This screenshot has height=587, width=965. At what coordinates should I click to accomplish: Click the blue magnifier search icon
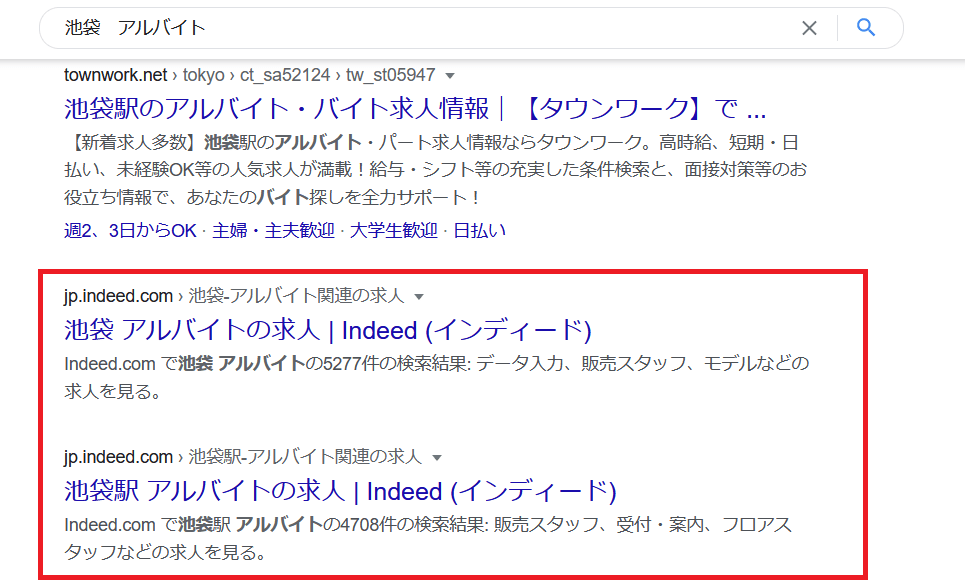(866, 28)
